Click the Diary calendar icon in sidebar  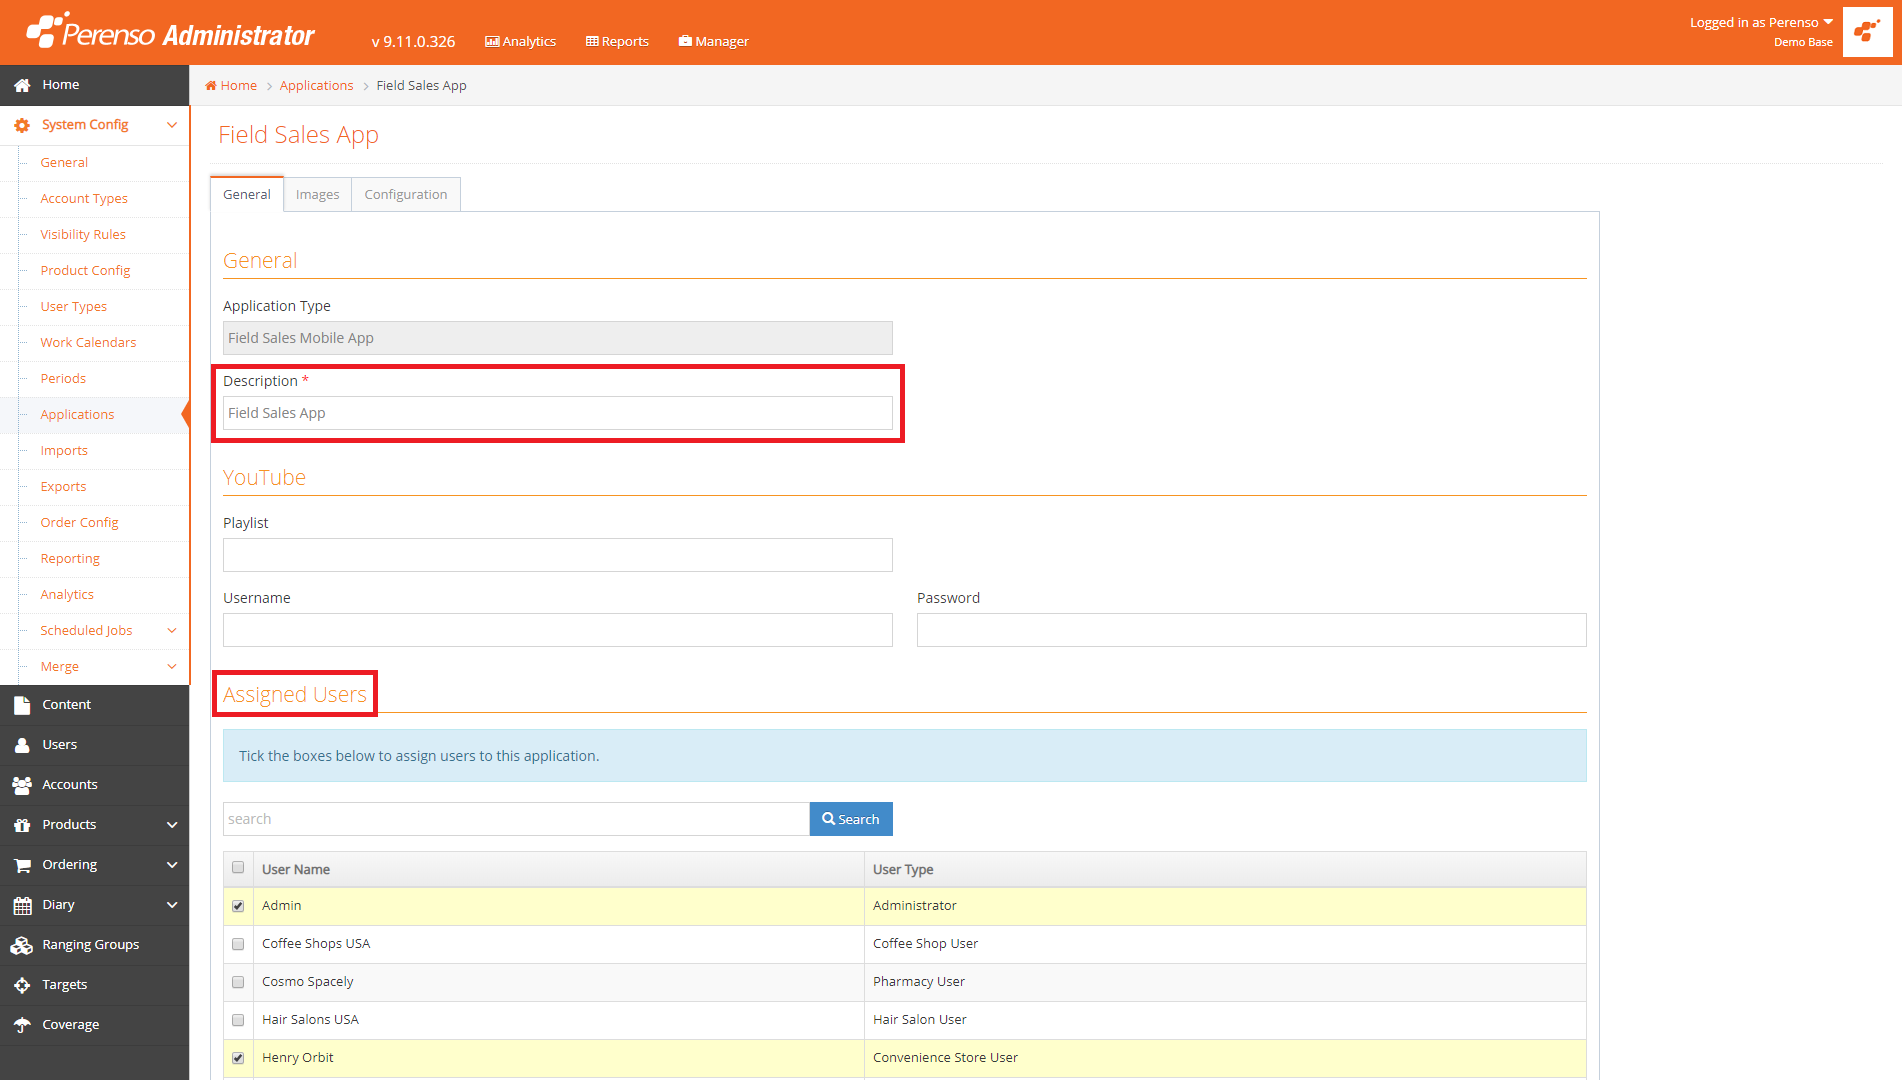[22, 905]
